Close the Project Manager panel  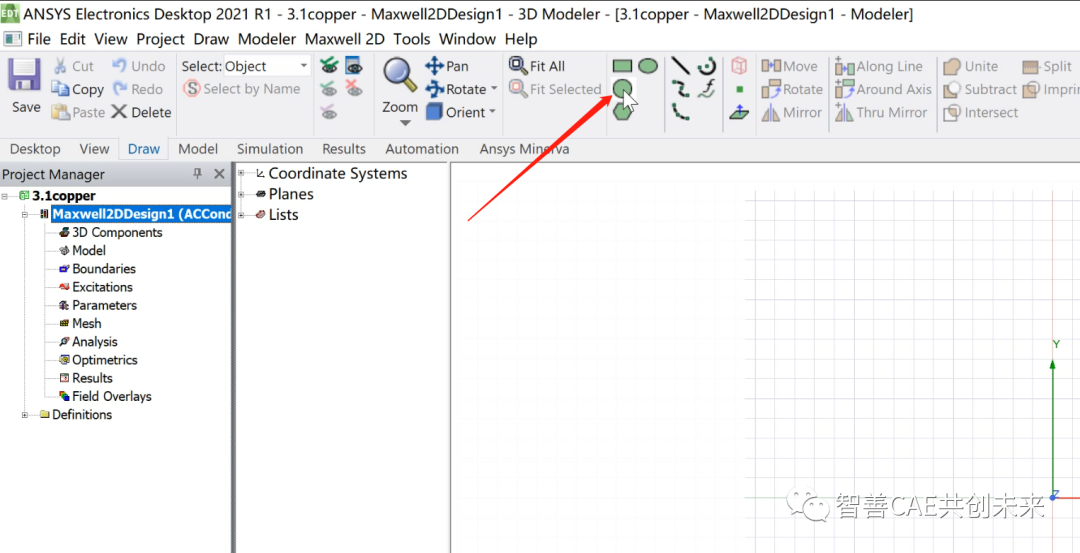coord(219,174)
